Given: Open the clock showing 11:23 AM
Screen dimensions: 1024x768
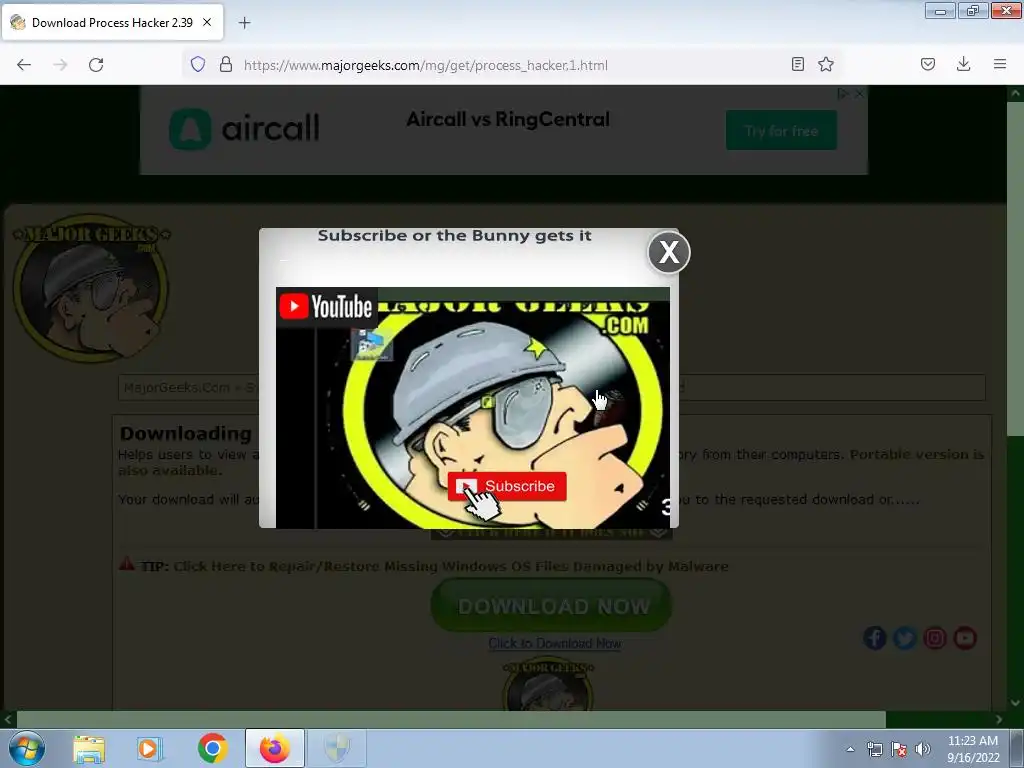Looking at the screenshot, I should click(973, 749).
